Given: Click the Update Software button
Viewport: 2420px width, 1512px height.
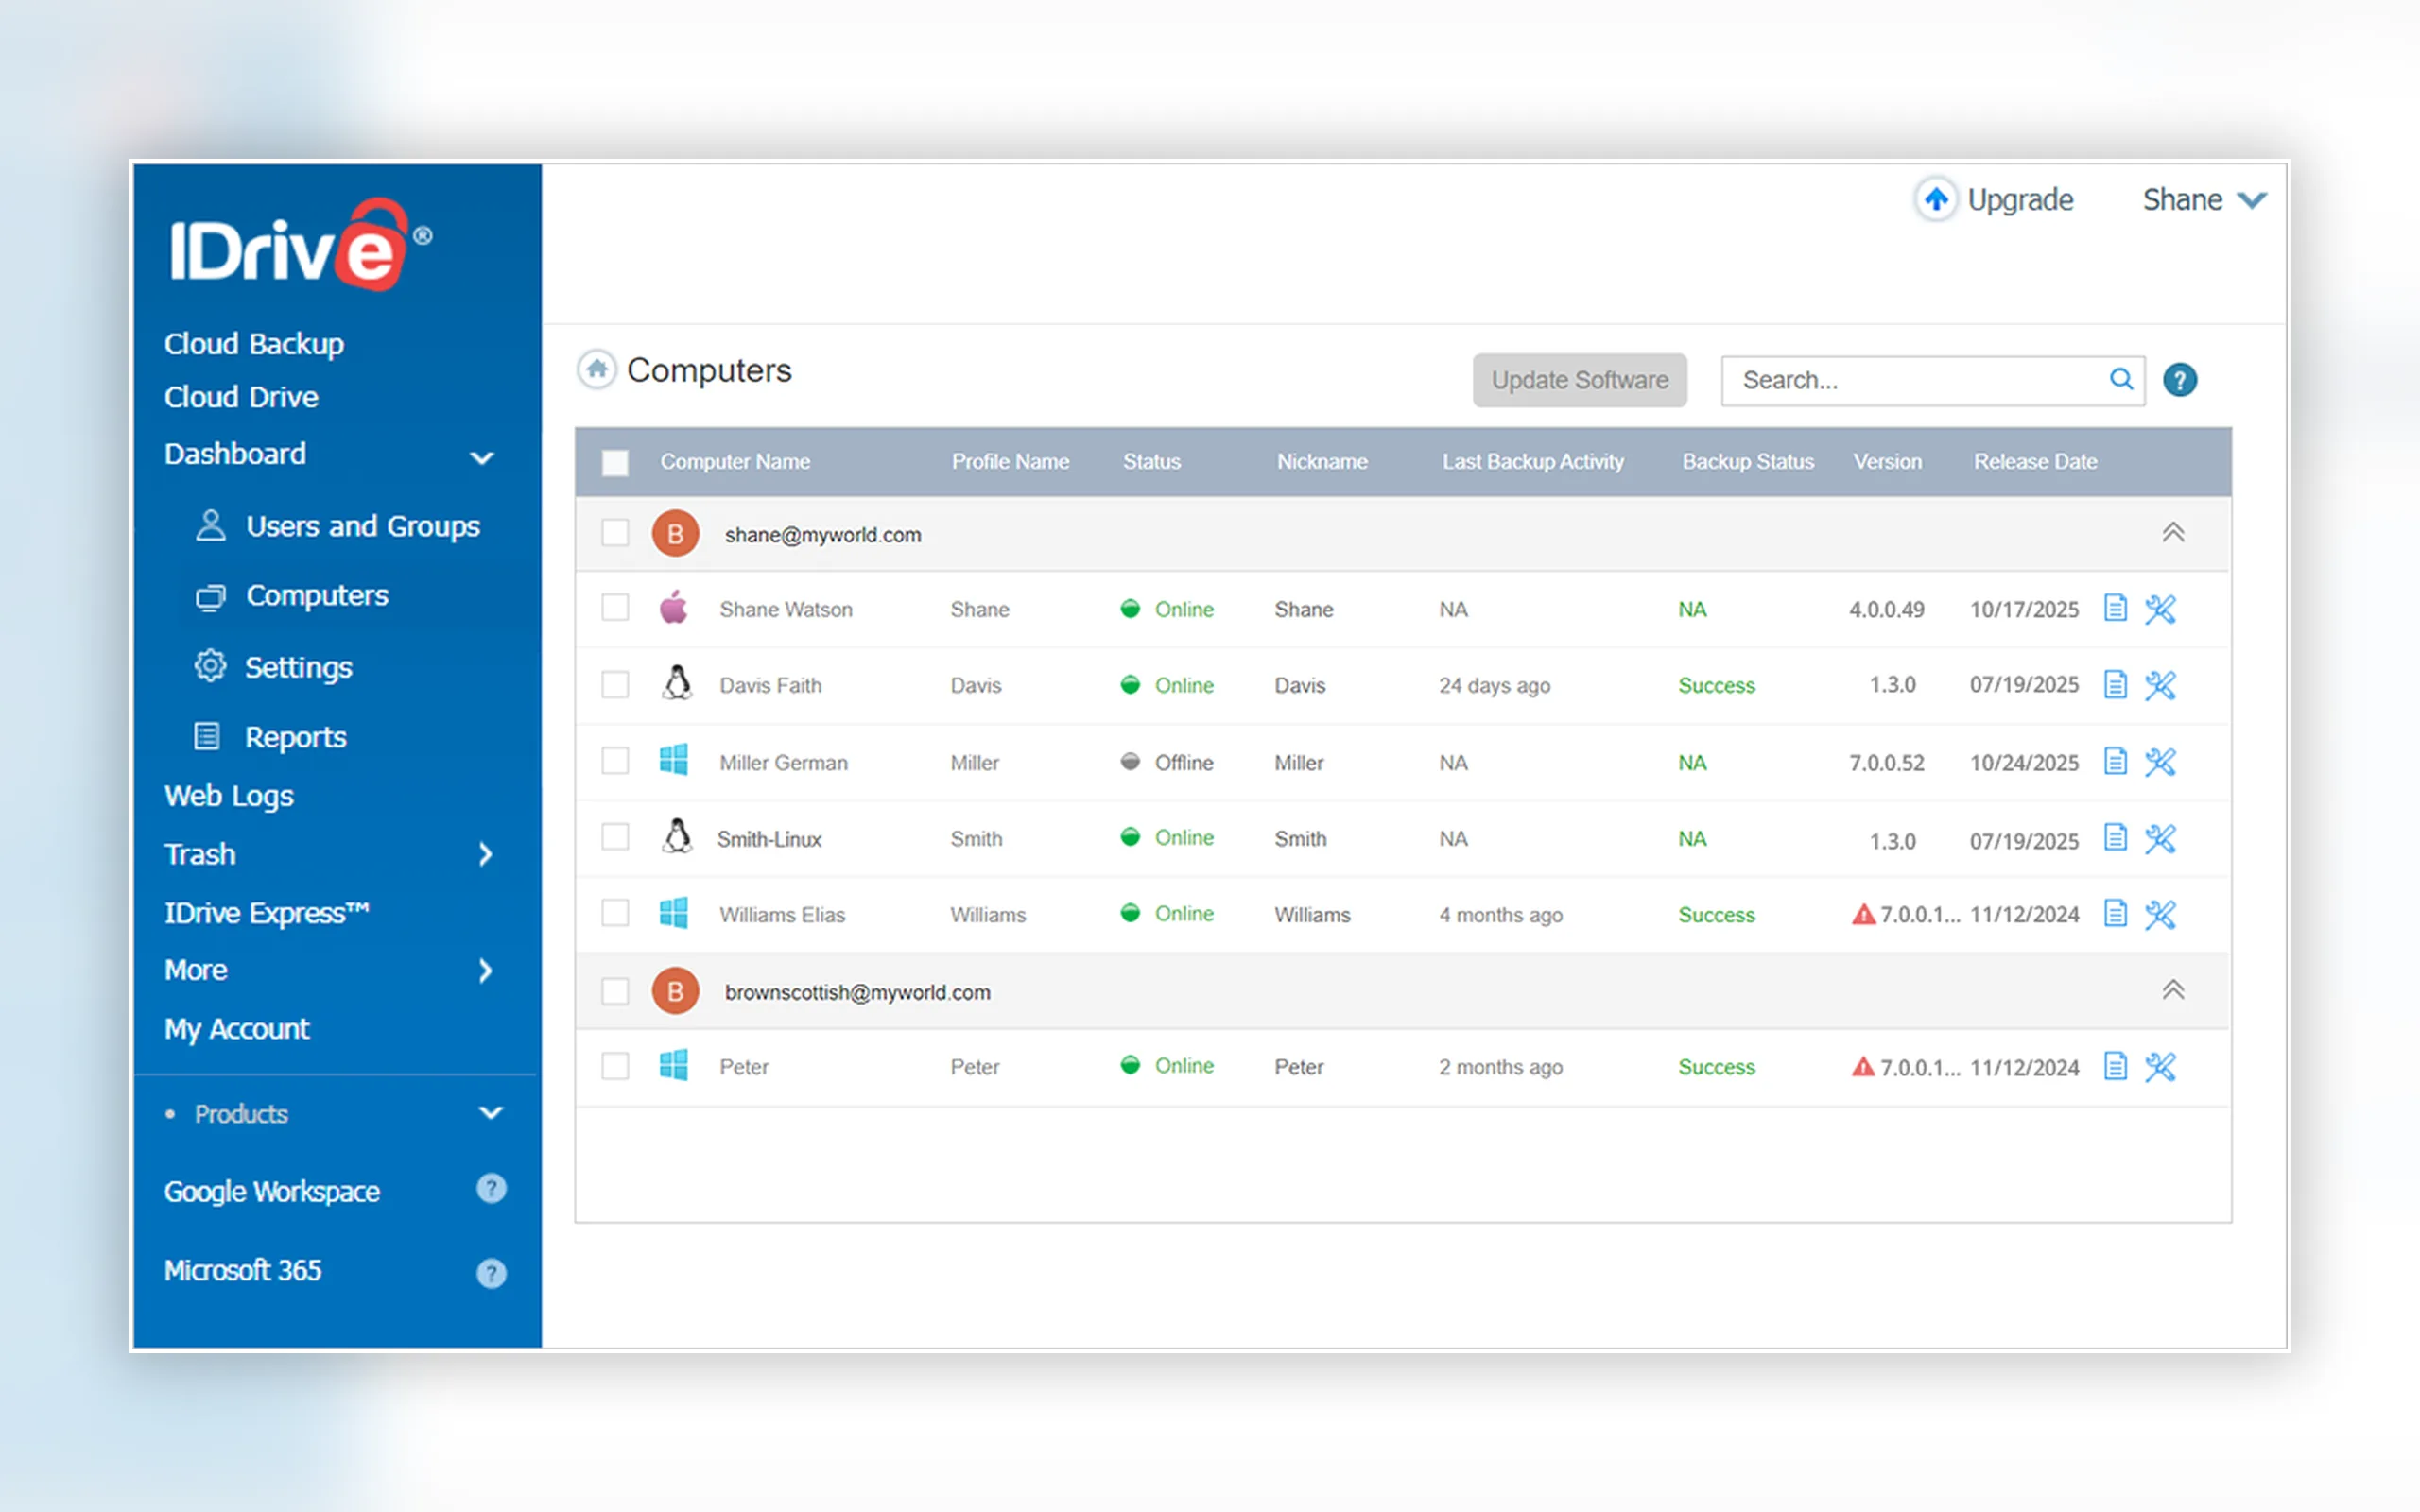Looking at the screenshot, I should pyautogui.click(x=1579, y=380).
